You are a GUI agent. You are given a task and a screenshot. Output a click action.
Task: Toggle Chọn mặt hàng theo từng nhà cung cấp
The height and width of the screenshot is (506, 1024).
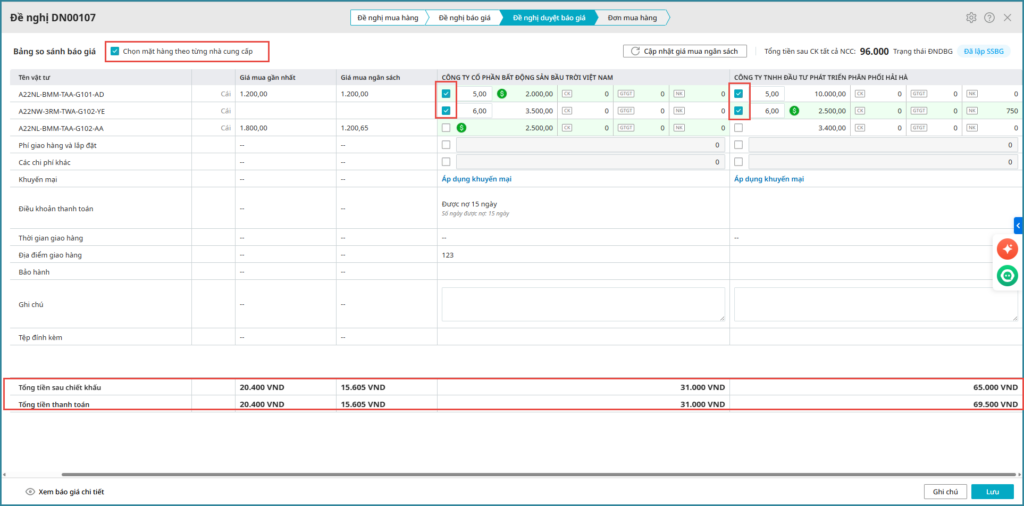coord(116,51)
